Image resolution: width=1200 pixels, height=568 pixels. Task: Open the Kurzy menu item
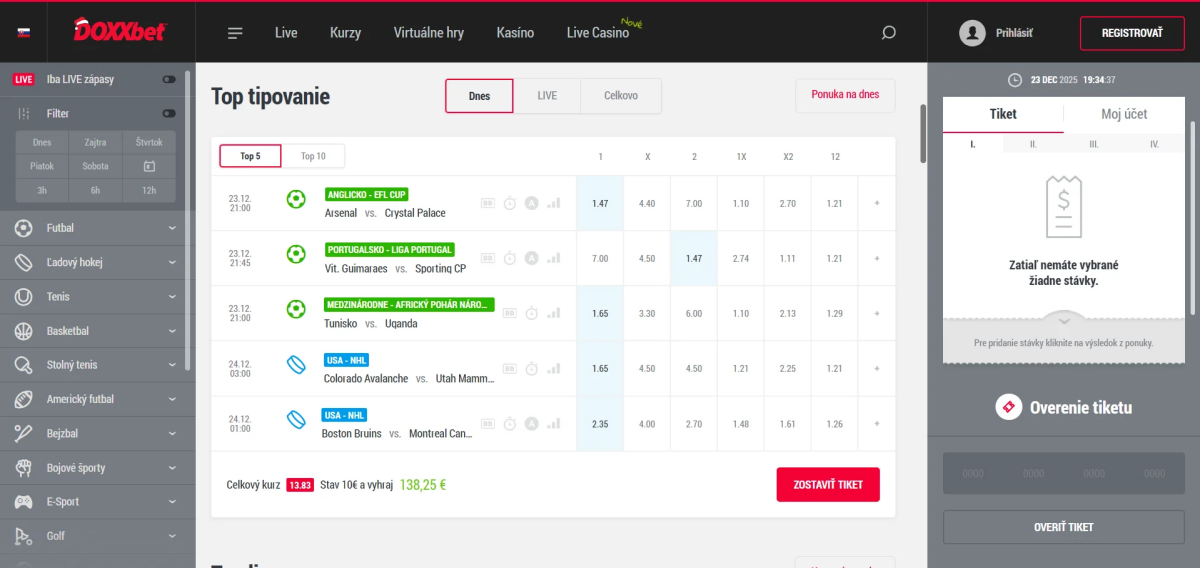(345, 33)
